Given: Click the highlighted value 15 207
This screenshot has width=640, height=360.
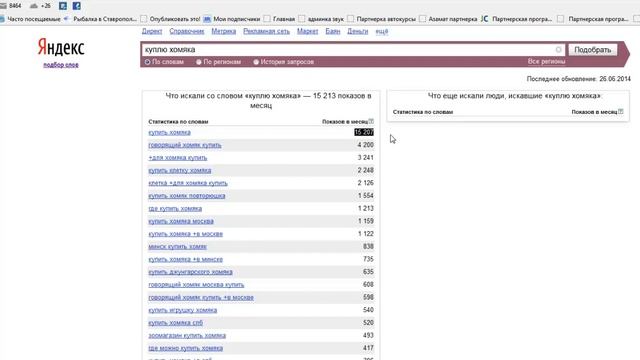Looking at the screenshot, I should pyautogui.click(x=364, y=132).
